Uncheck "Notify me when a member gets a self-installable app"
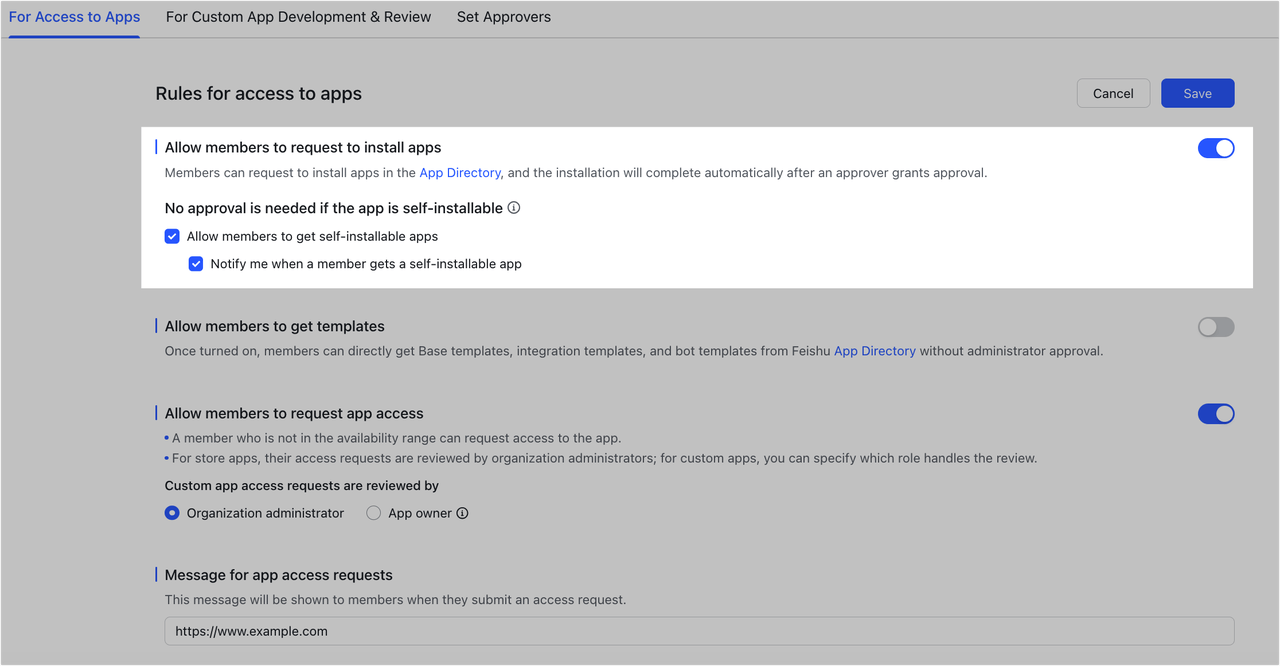Screen dimensions: 1280x666 click(x=196, y=264)
